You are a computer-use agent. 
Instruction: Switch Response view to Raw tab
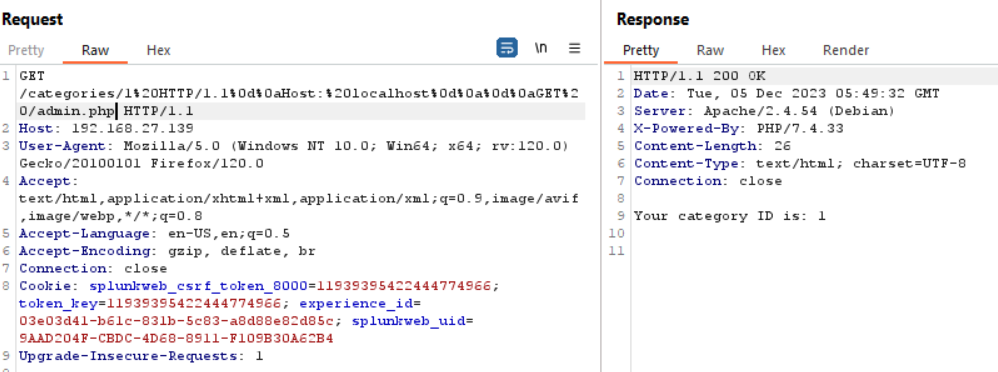pos(710,50)
